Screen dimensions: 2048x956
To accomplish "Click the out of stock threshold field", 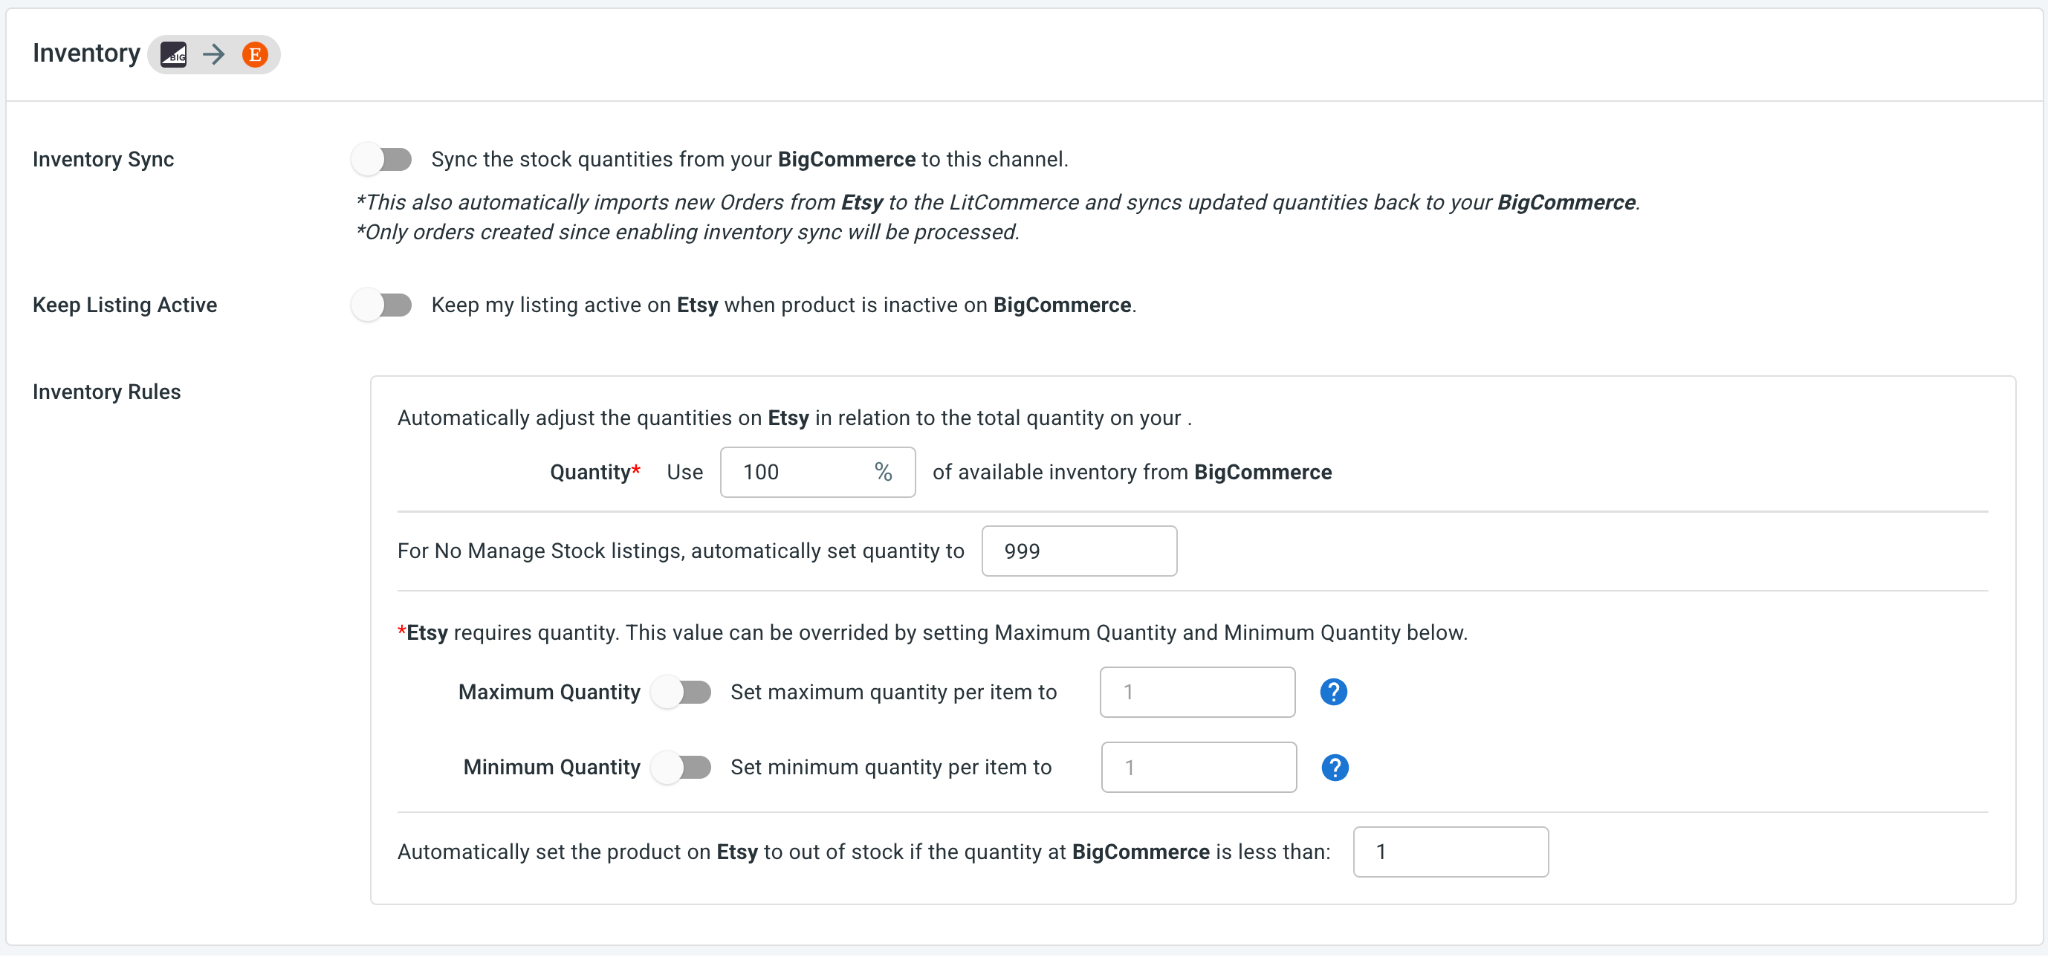I will pyautogui.click(x=1451, y=852).
